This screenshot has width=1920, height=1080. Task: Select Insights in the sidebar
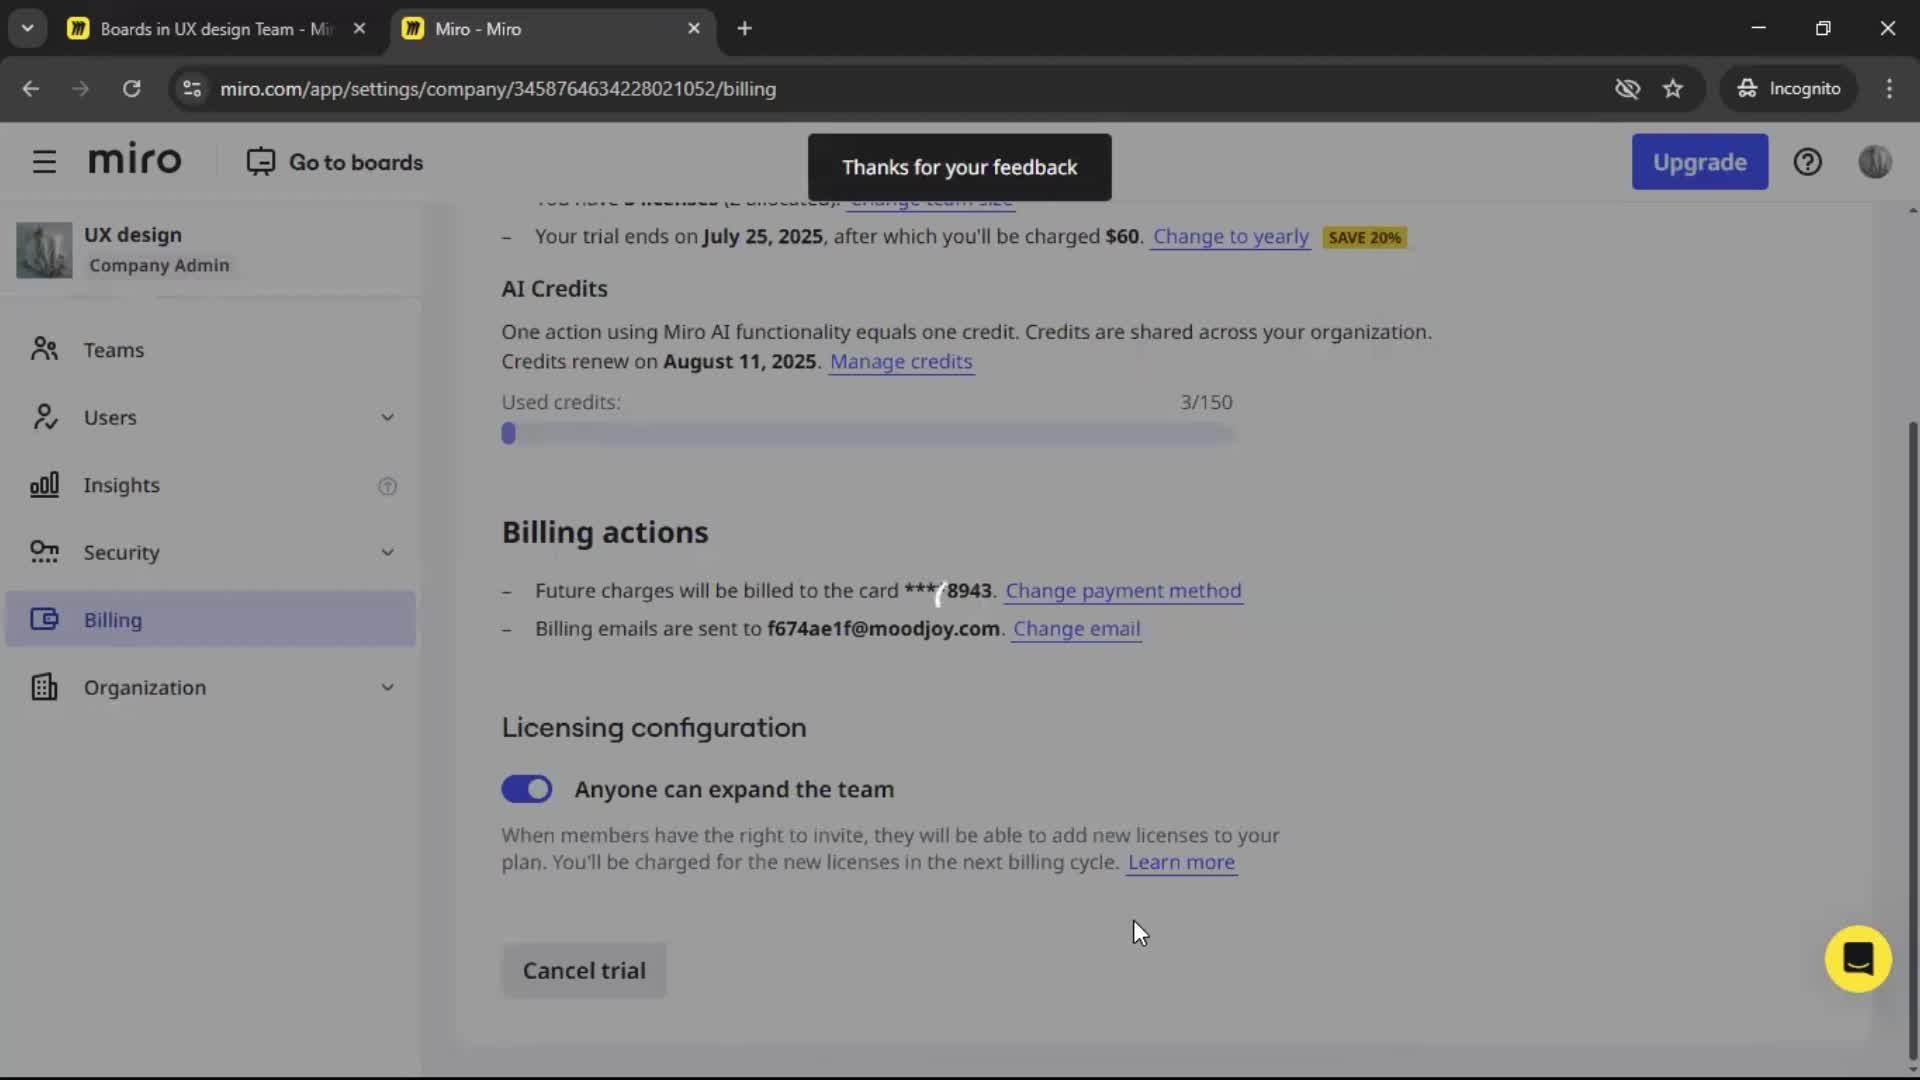click(210, 485)
